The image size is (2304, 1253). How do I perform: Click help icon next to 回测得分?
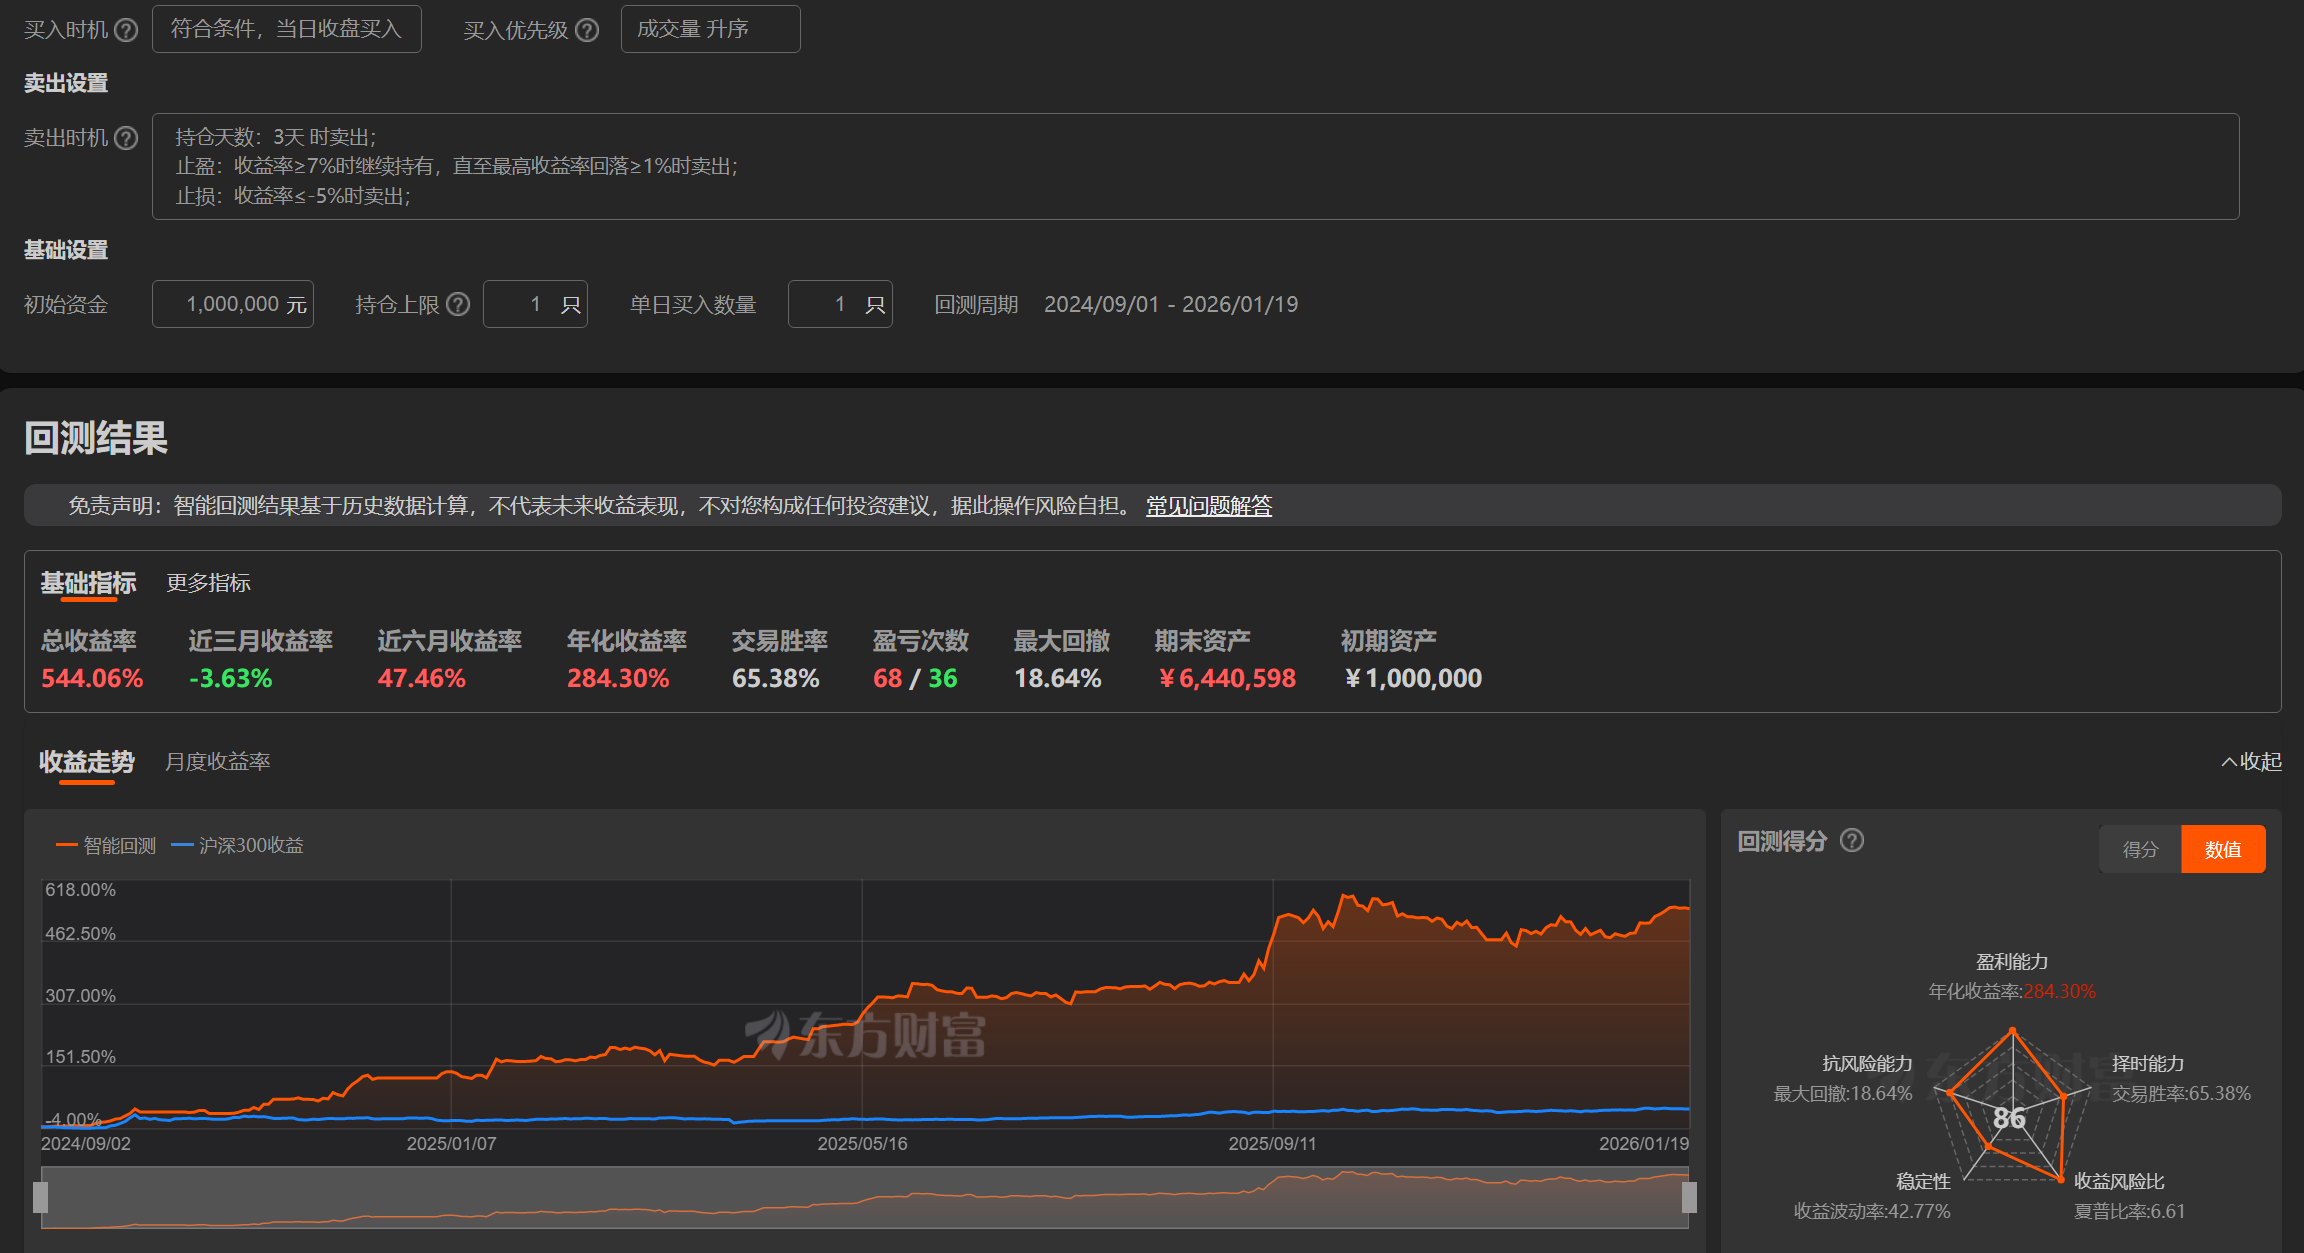pos(1852,840)
